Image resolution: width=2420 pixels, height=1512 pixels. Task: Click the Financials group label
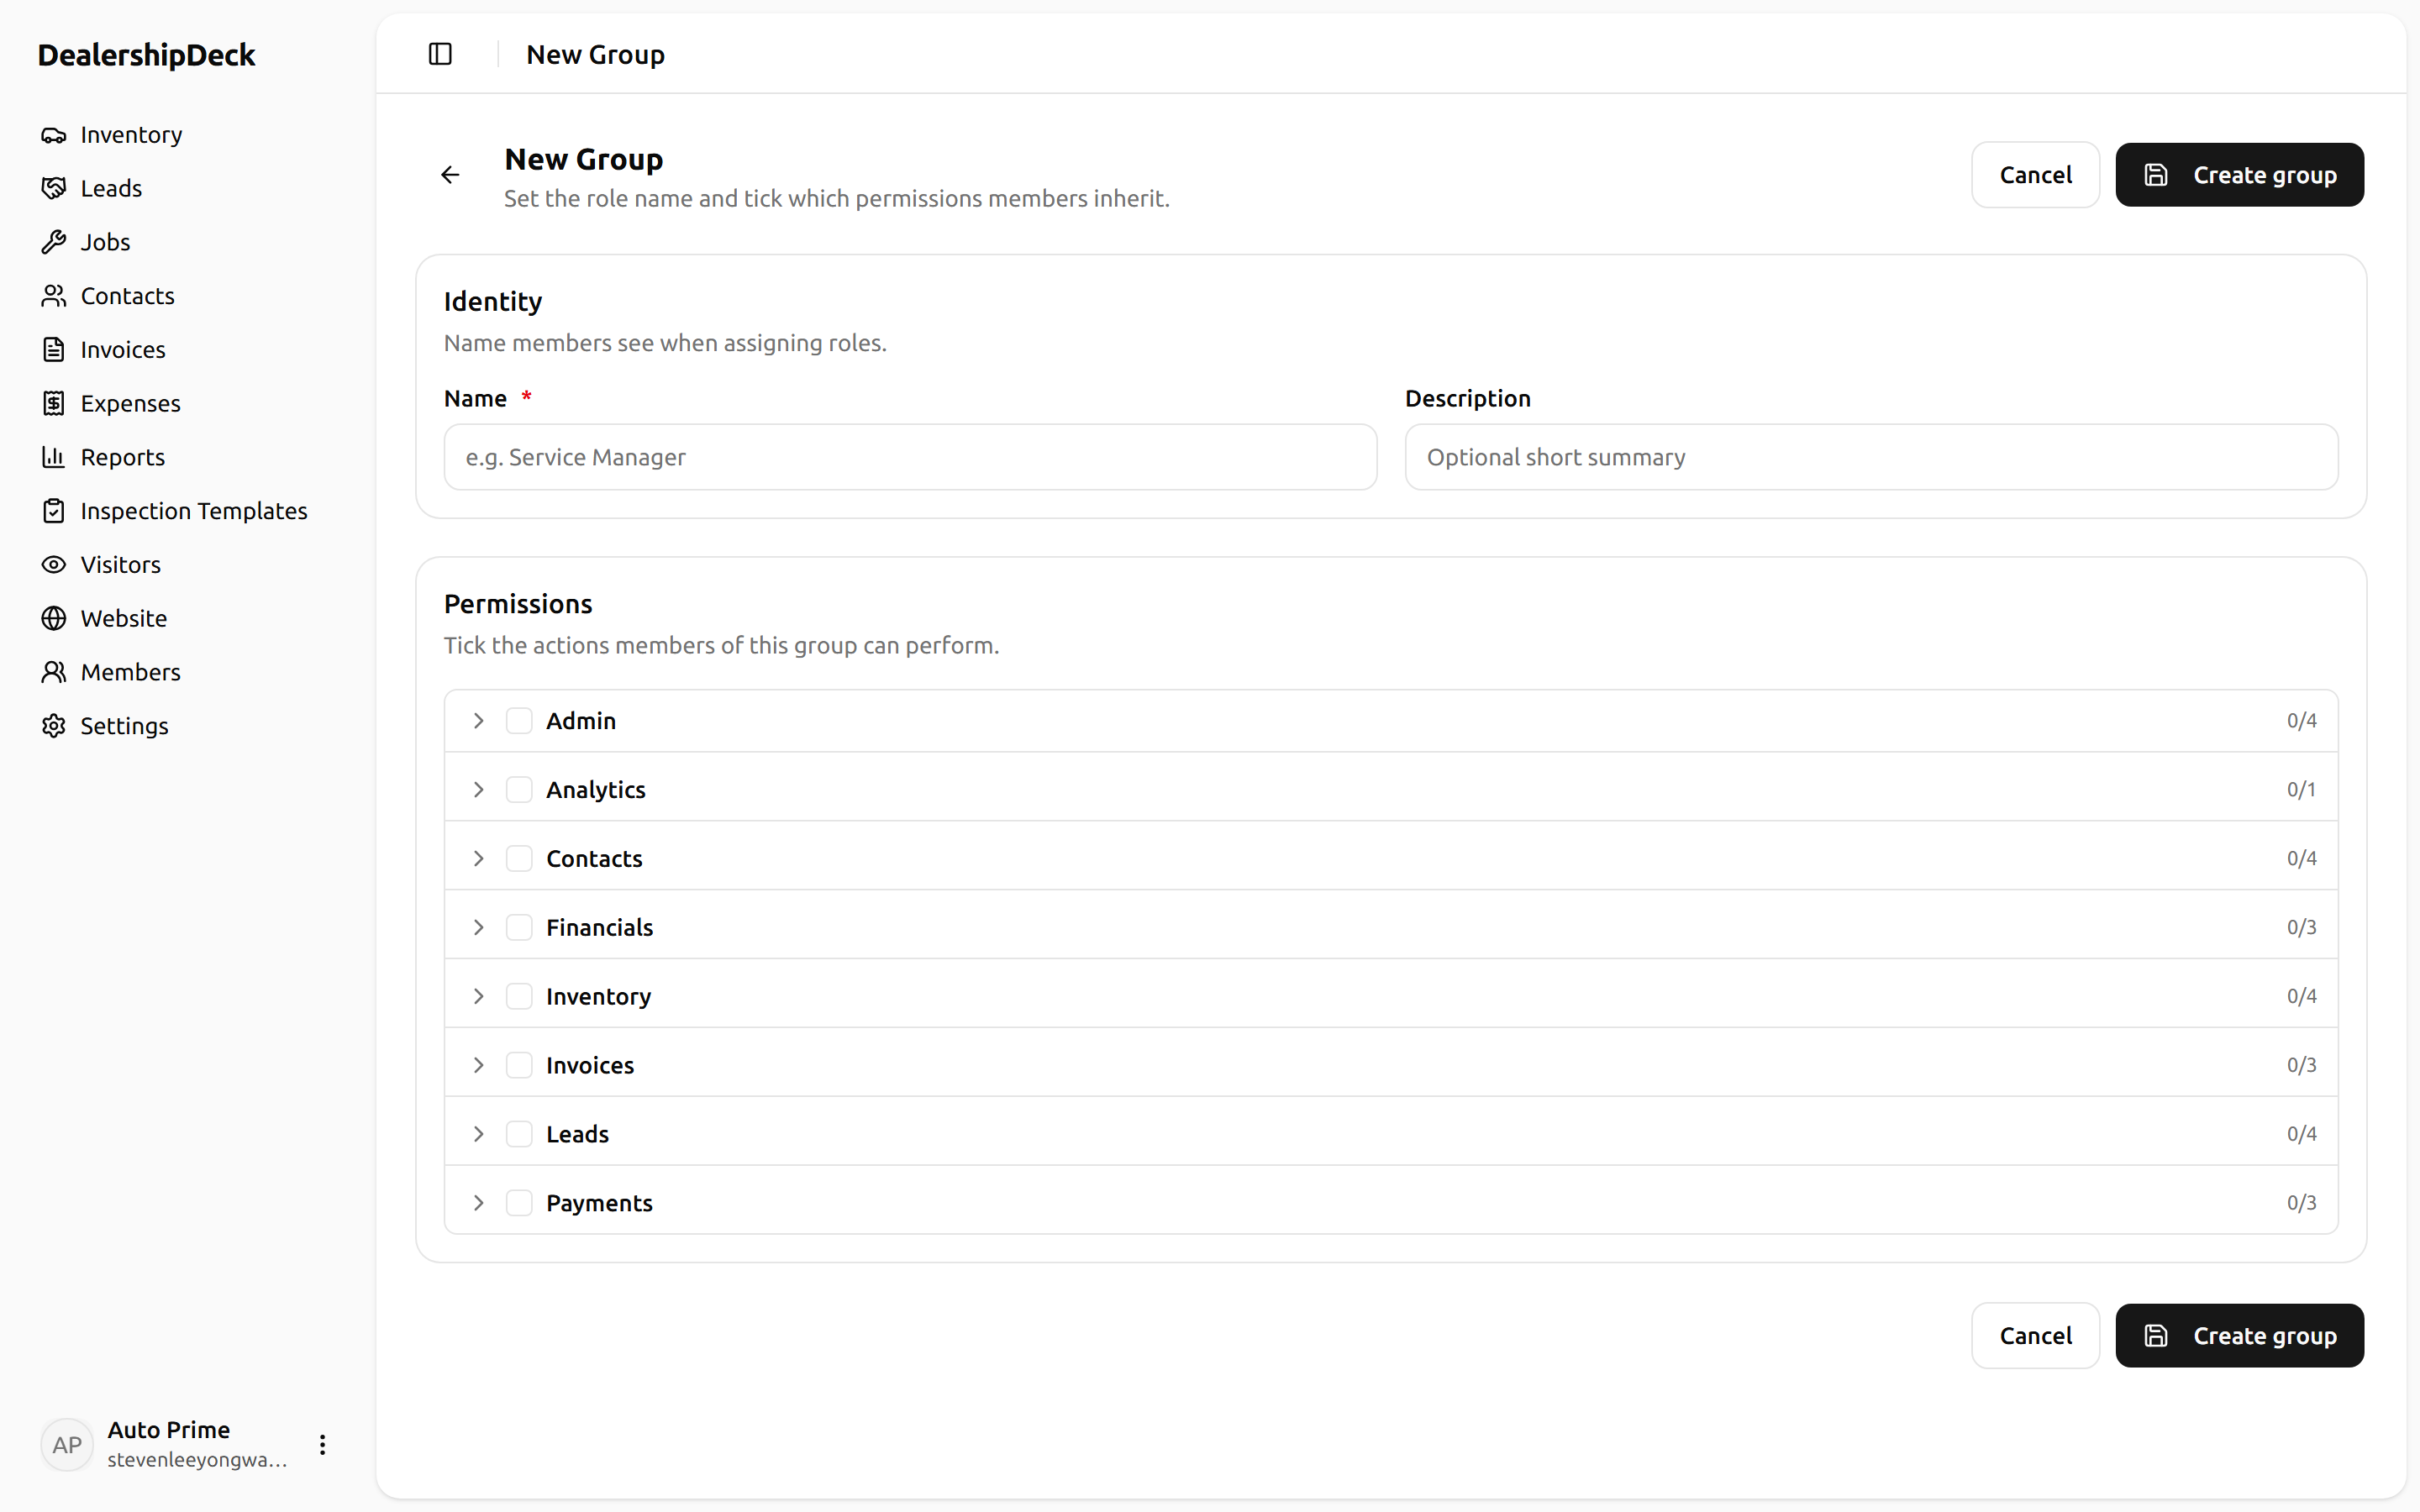pyautogui.click(x=599, y=928)
